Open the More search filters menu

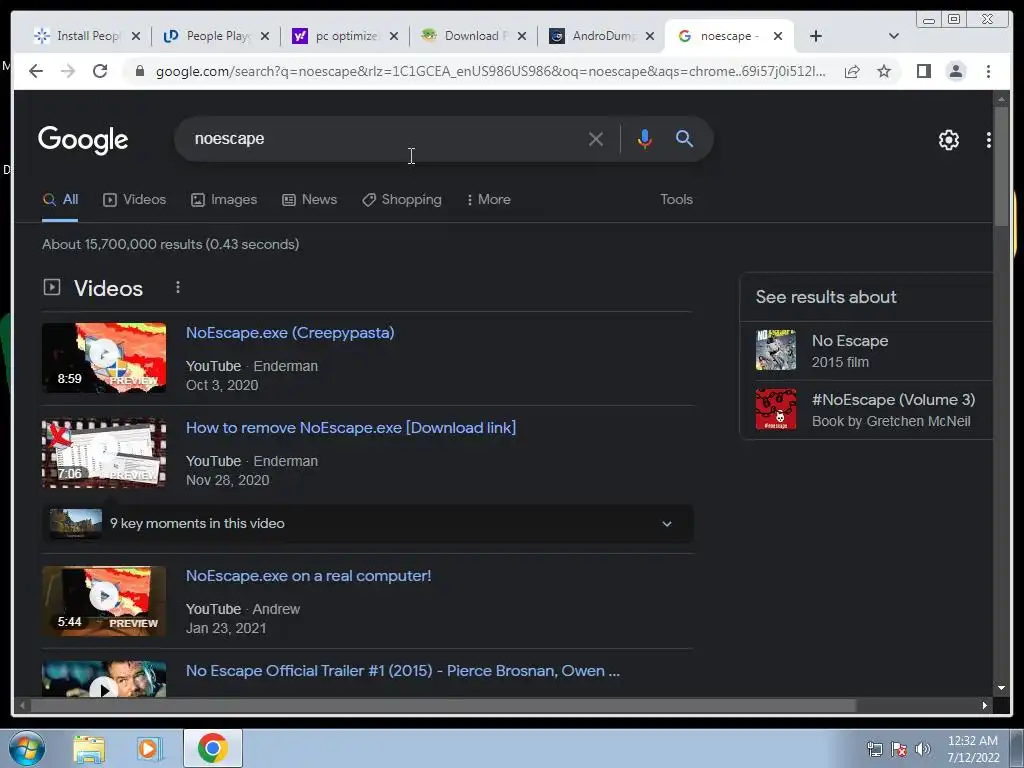click(488, 200)
